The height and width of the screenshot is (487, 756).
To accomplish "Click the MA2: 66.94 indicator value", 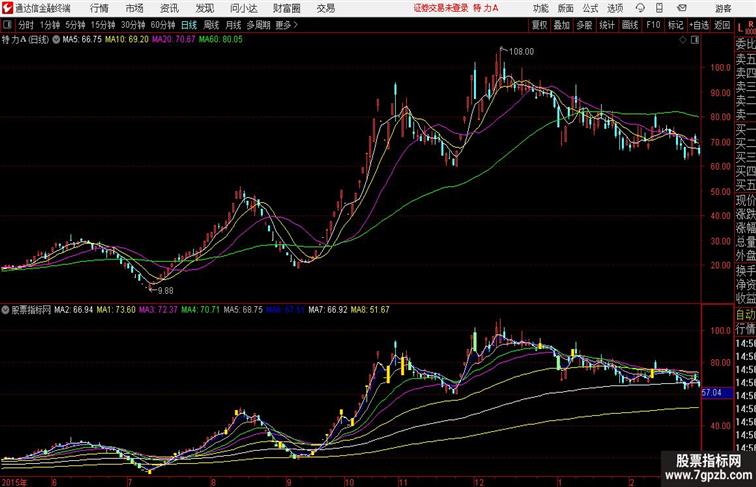I will 73,310.
